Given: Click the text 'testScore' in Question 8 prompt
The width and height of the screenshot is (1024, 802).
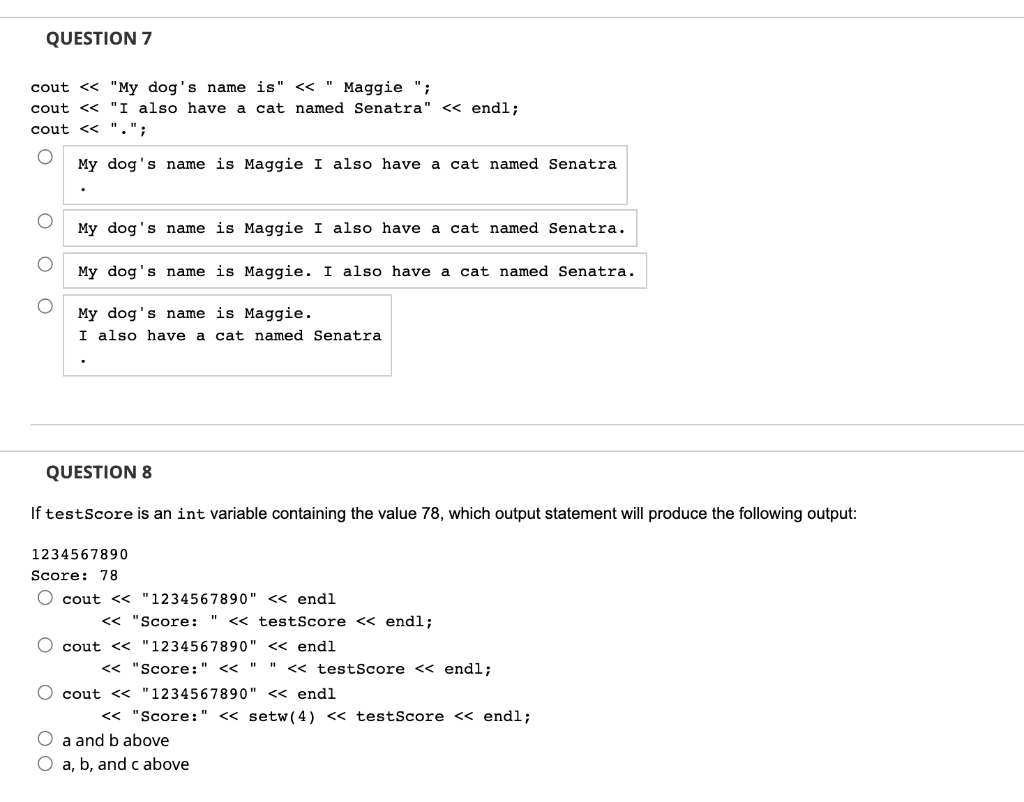Looking at the screenshot, I should point(88,513).
